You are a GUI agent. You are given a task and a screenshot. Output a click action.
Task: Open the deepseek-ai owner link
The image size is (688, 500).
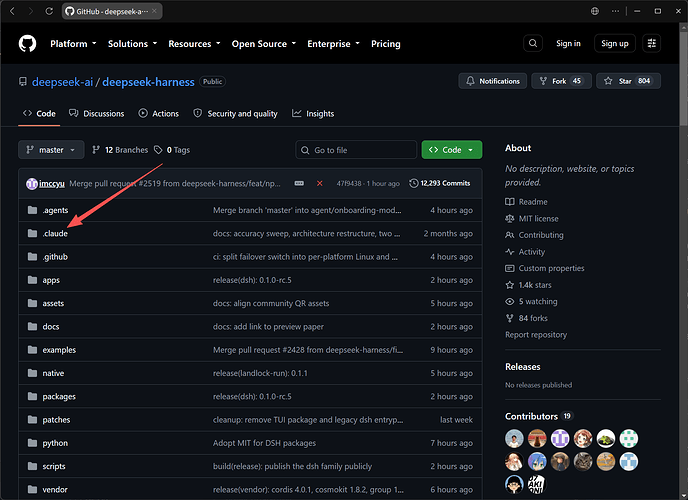(x=62, y=82)
